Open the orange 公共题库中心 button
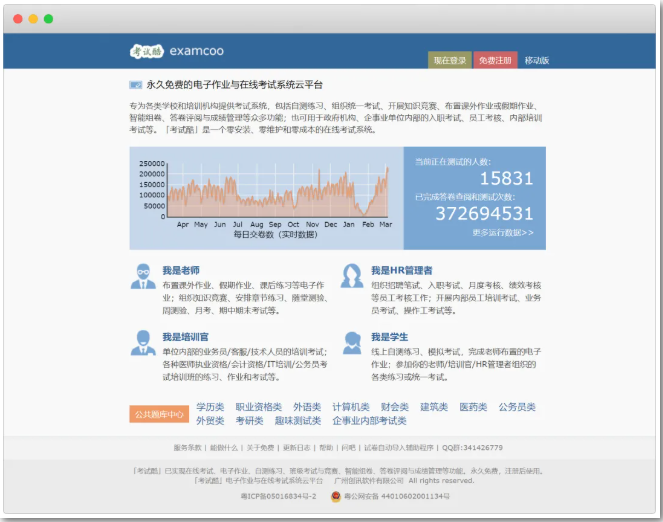The height and width of the screenshot is (522, 663). pos(158,414)
